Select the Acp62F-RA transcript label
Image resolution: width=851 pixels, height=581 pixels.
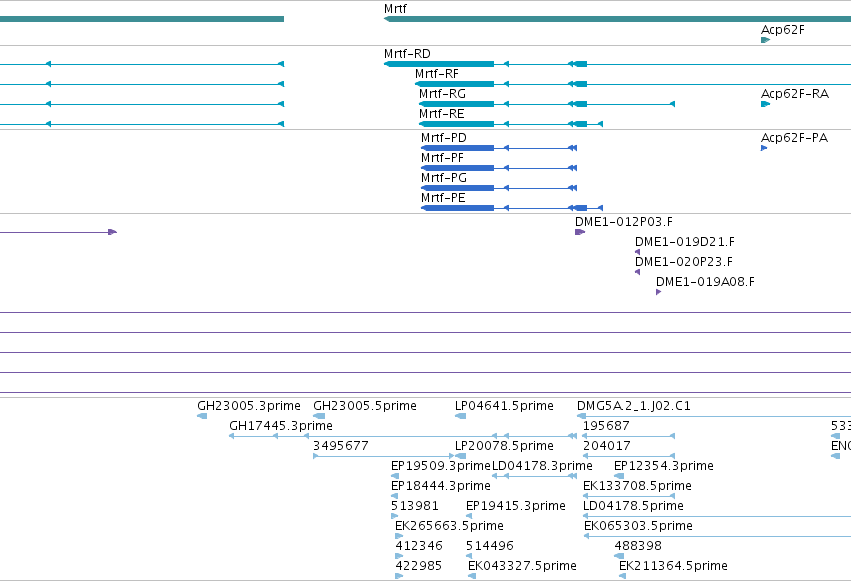(795, 94)
